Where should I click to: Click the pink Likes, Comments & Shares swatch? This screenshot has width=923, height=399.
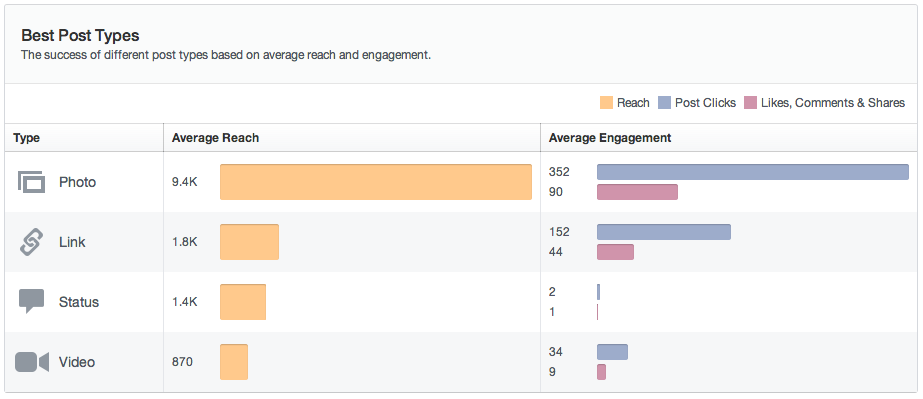[x=751, y=103]
